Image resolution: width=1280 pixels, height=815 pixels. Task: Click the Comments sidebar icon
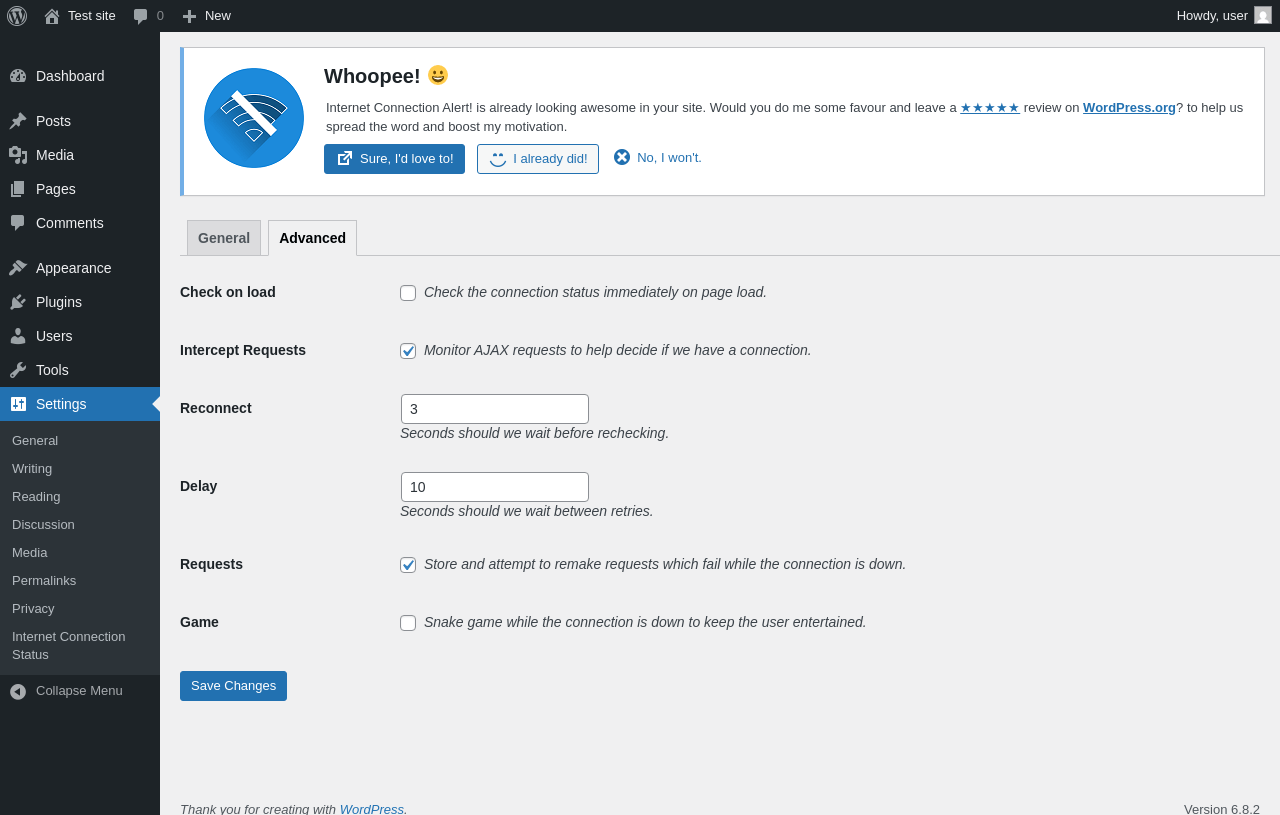coord(18,223)
